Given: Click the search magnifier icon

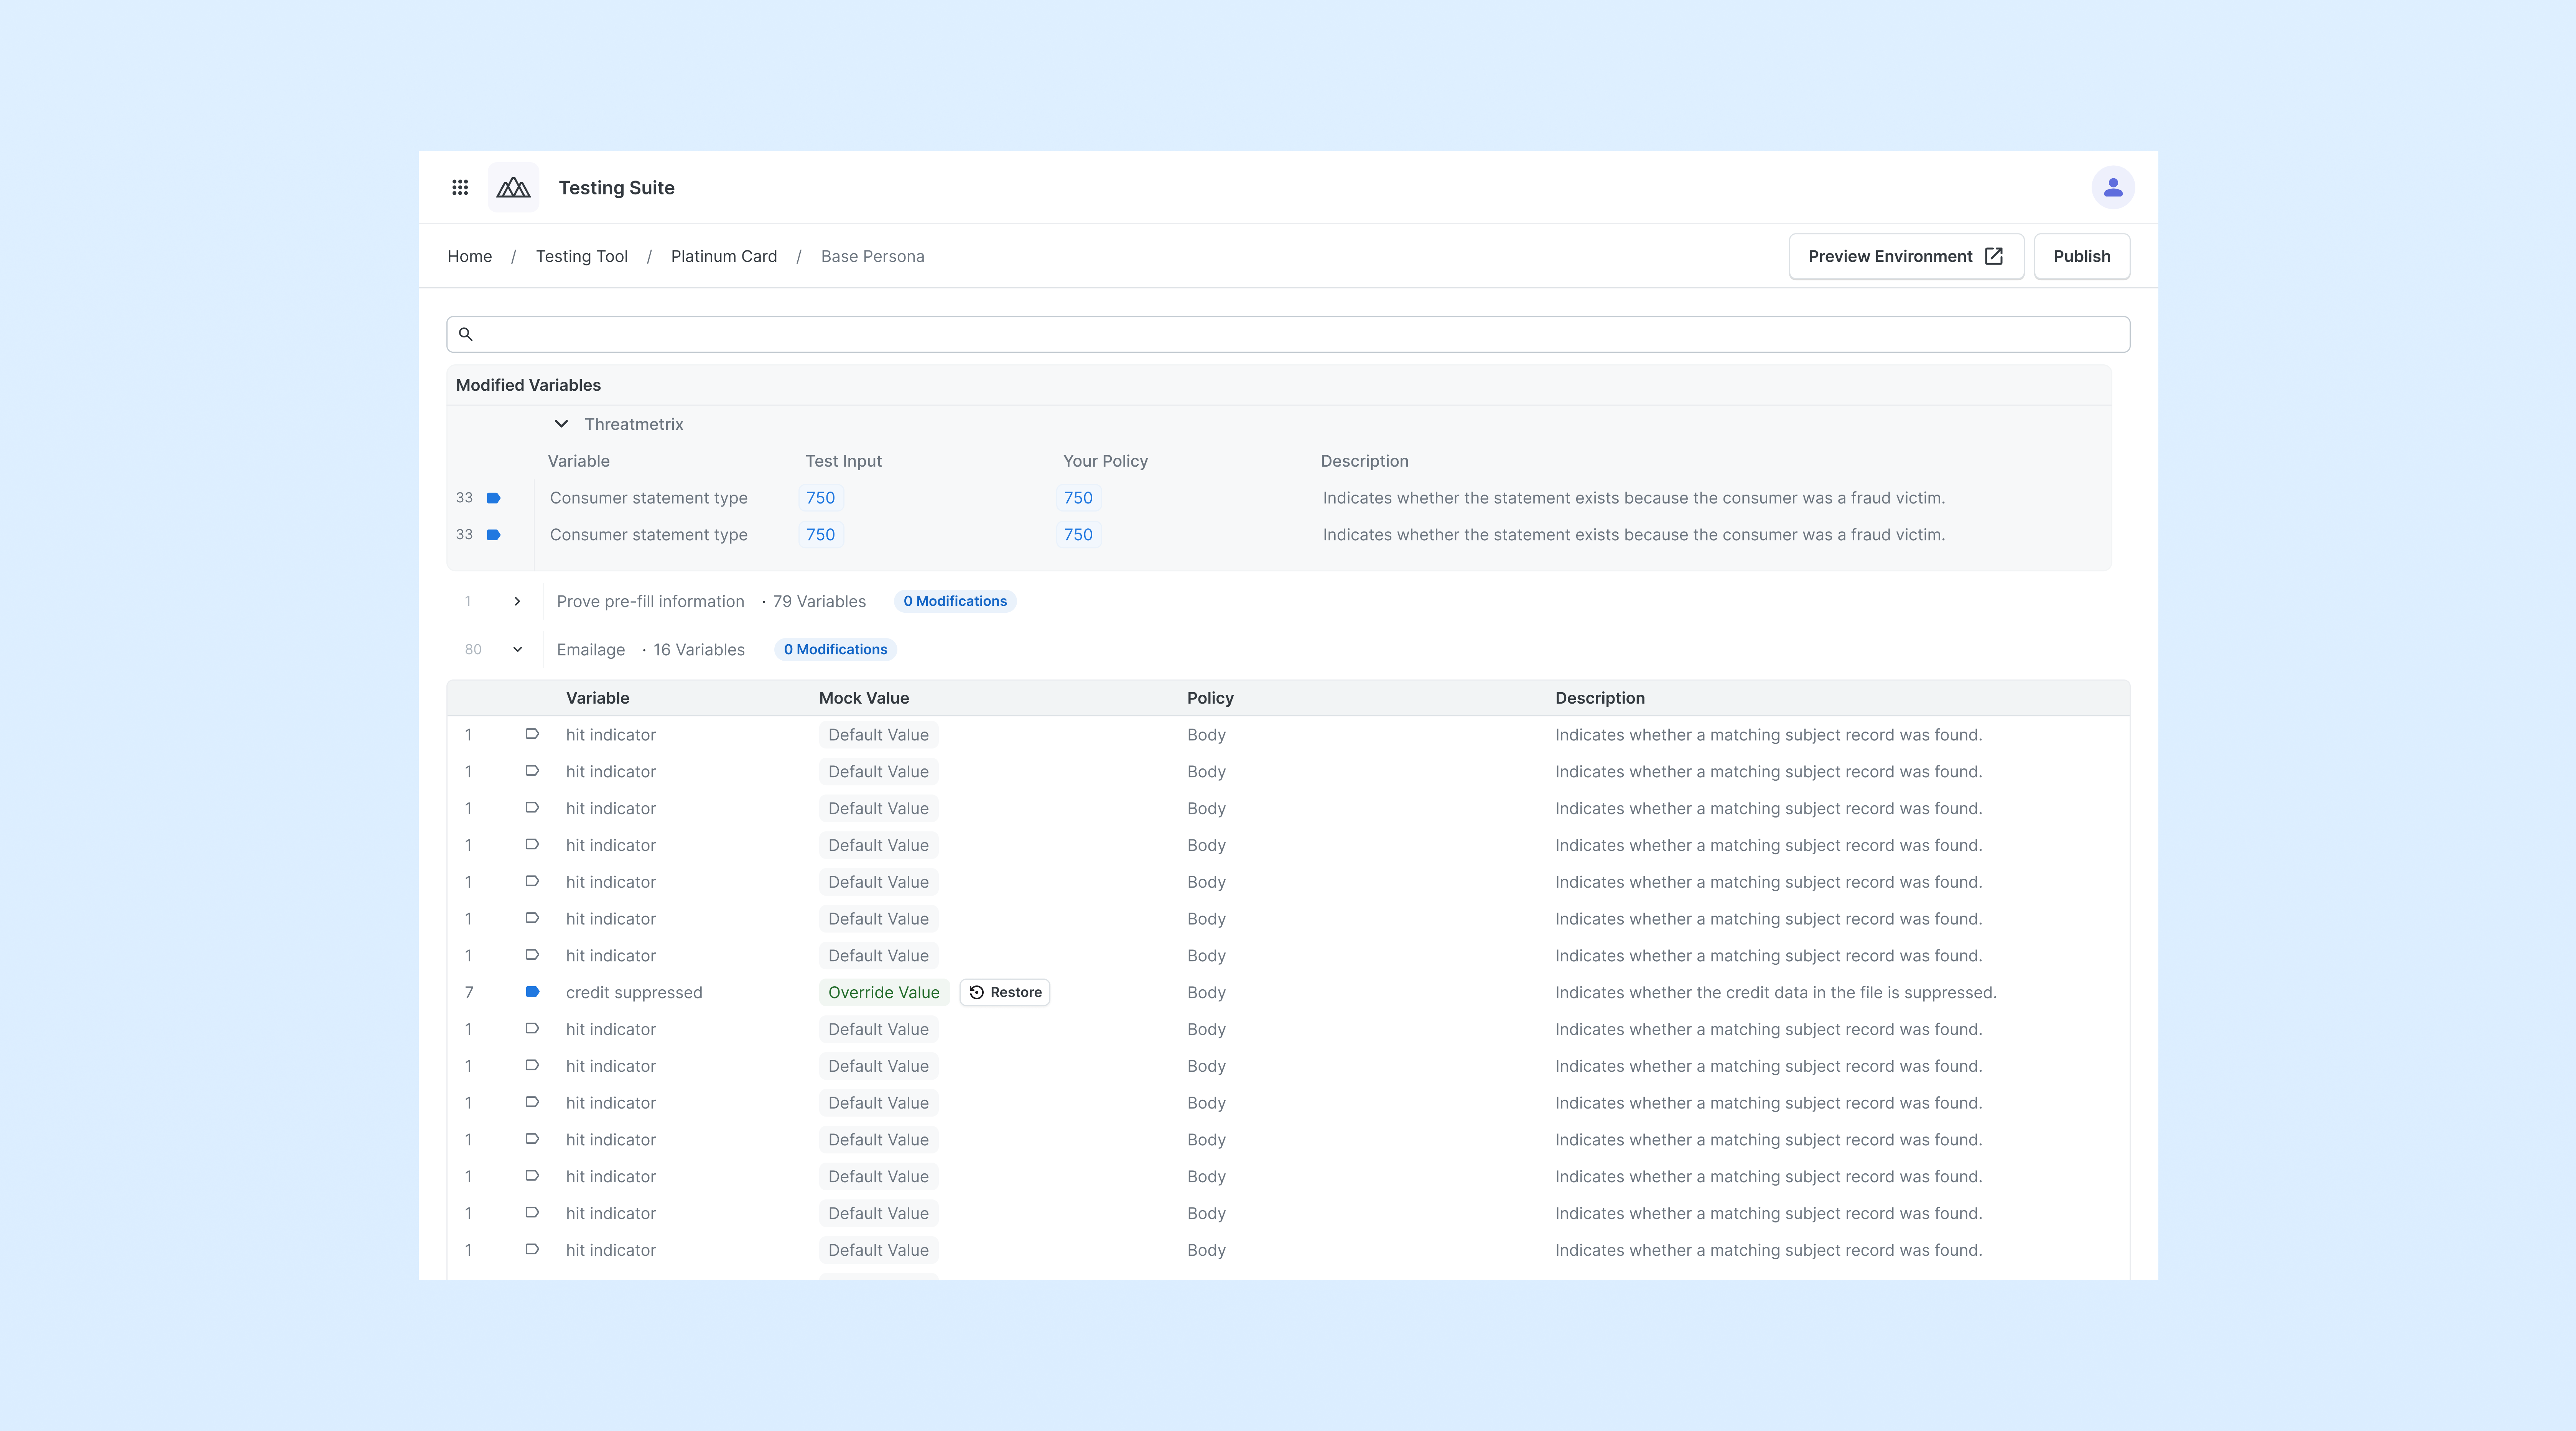Looking at the screenshot, I should [465, 334].
